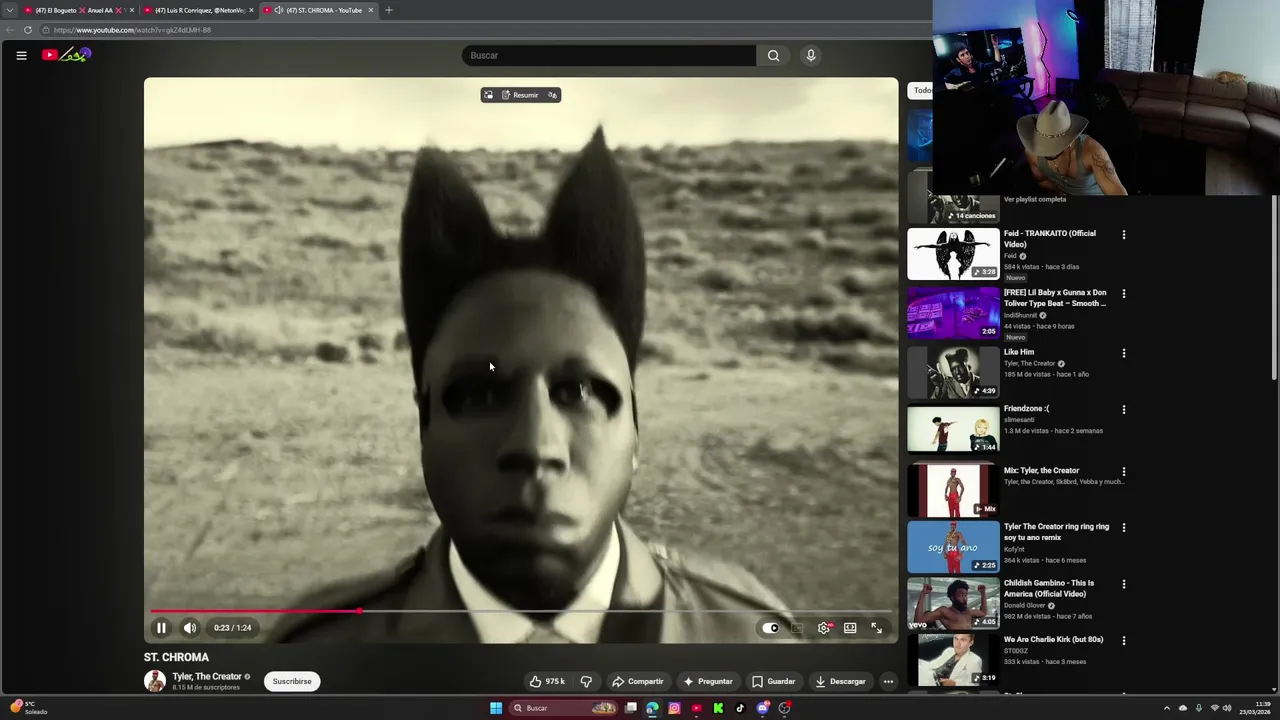Screen dimensions: 1280x720
Task: Pause the ST. CHROMA video
Action: [x=161, y=628]
